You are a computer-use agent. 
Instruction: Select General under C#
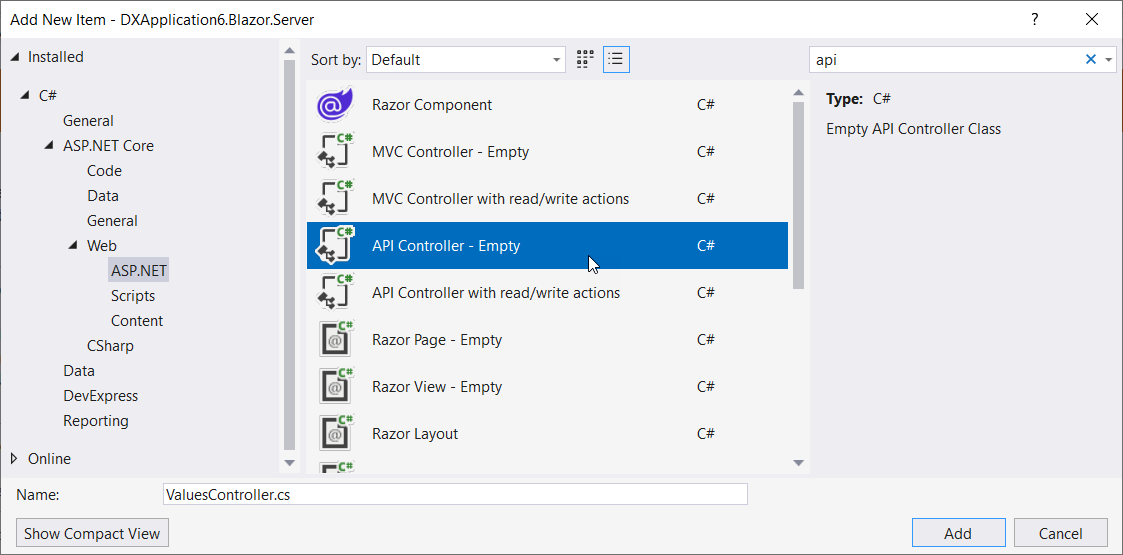pyautogui.click(x=88, y=121)
